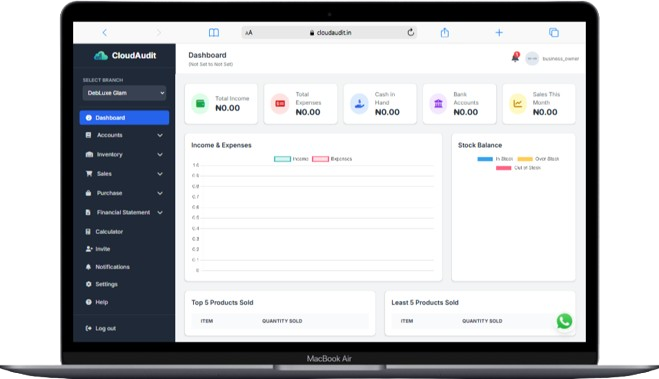Open the Accounts sidebar menu
This screenshot has width=659, height=379.
pyautogui.click(x=124, y=135)
